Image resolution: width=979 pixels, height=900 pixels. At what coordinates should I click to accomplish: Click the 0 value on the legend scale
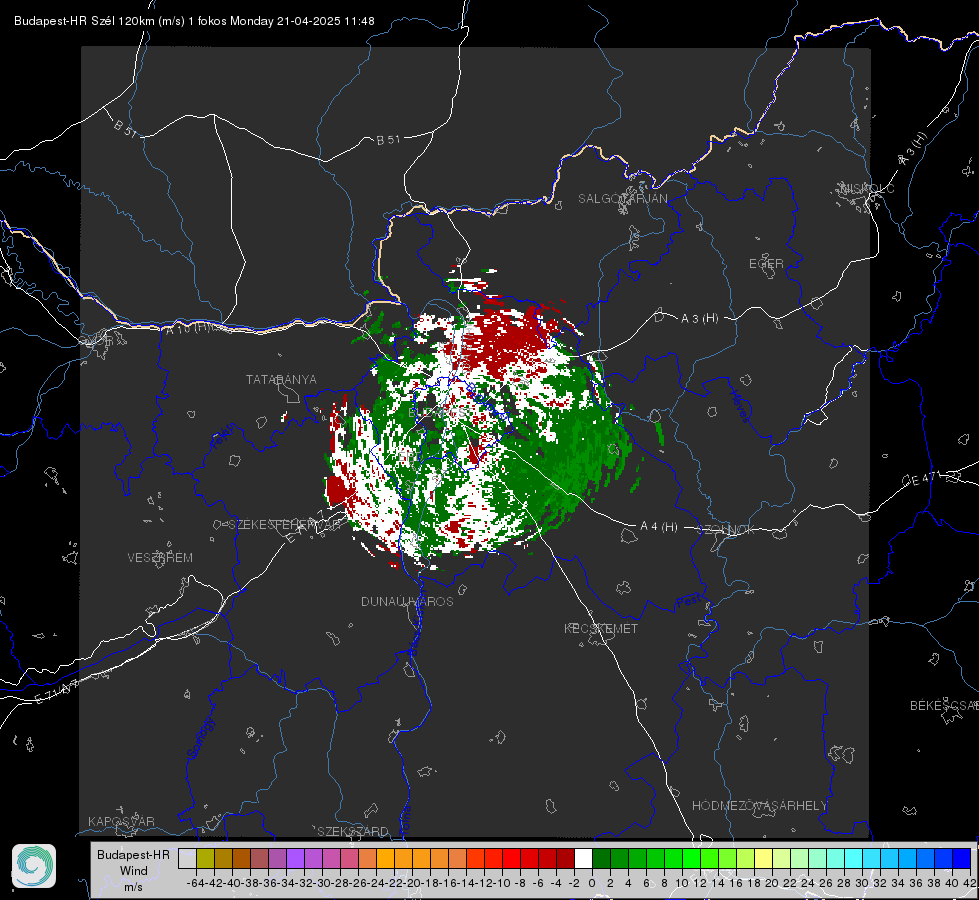(592, 883)
